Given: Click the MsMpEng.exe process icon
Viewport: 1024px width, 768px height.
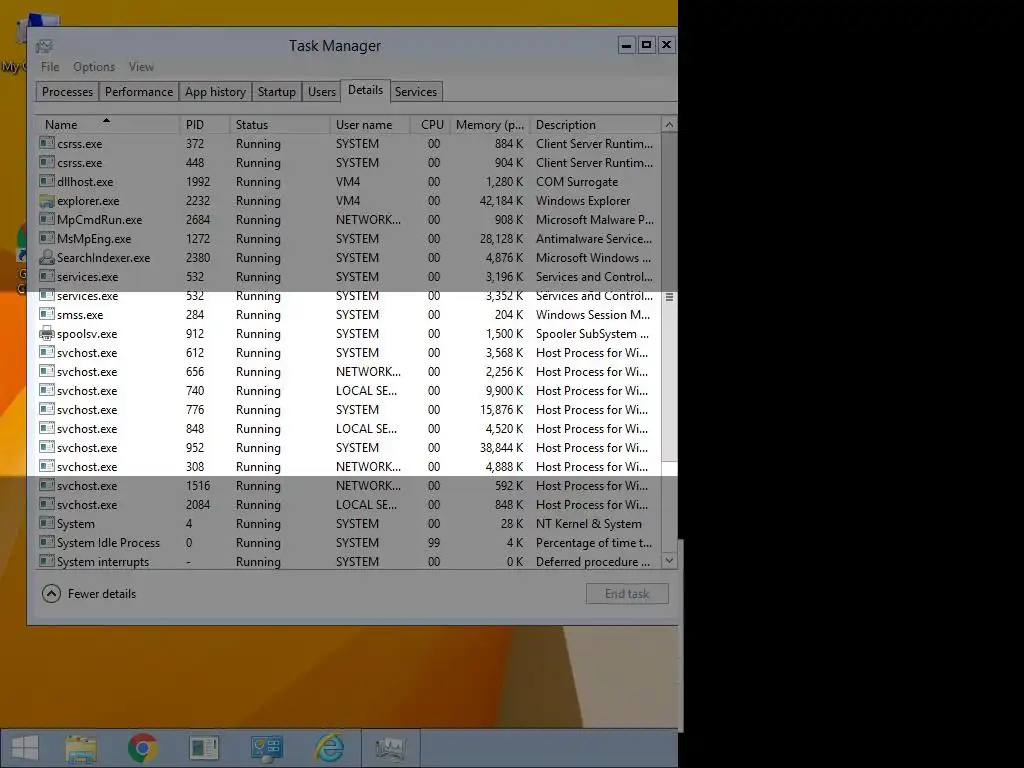Looking at the screenshot, I should coord(46,238).
